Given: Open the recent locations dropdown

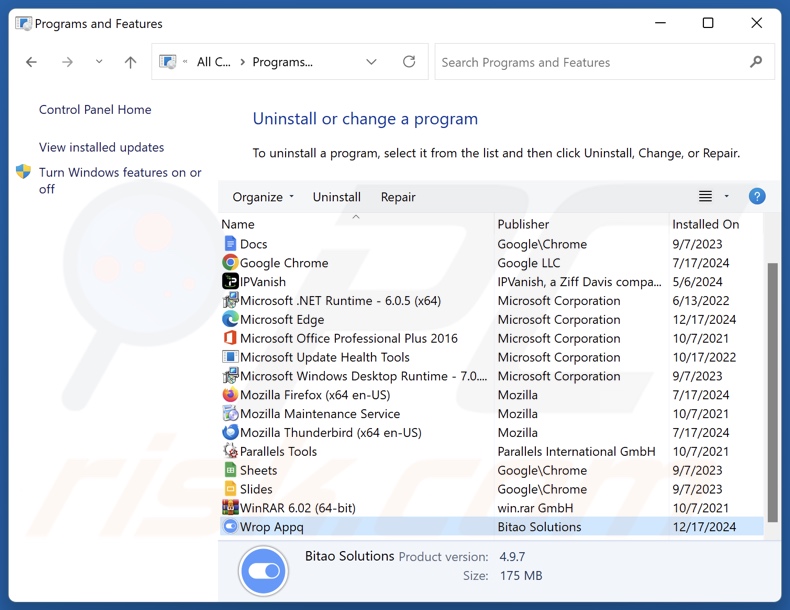Looking at the screenshot, I should click(x=99, y=61).
